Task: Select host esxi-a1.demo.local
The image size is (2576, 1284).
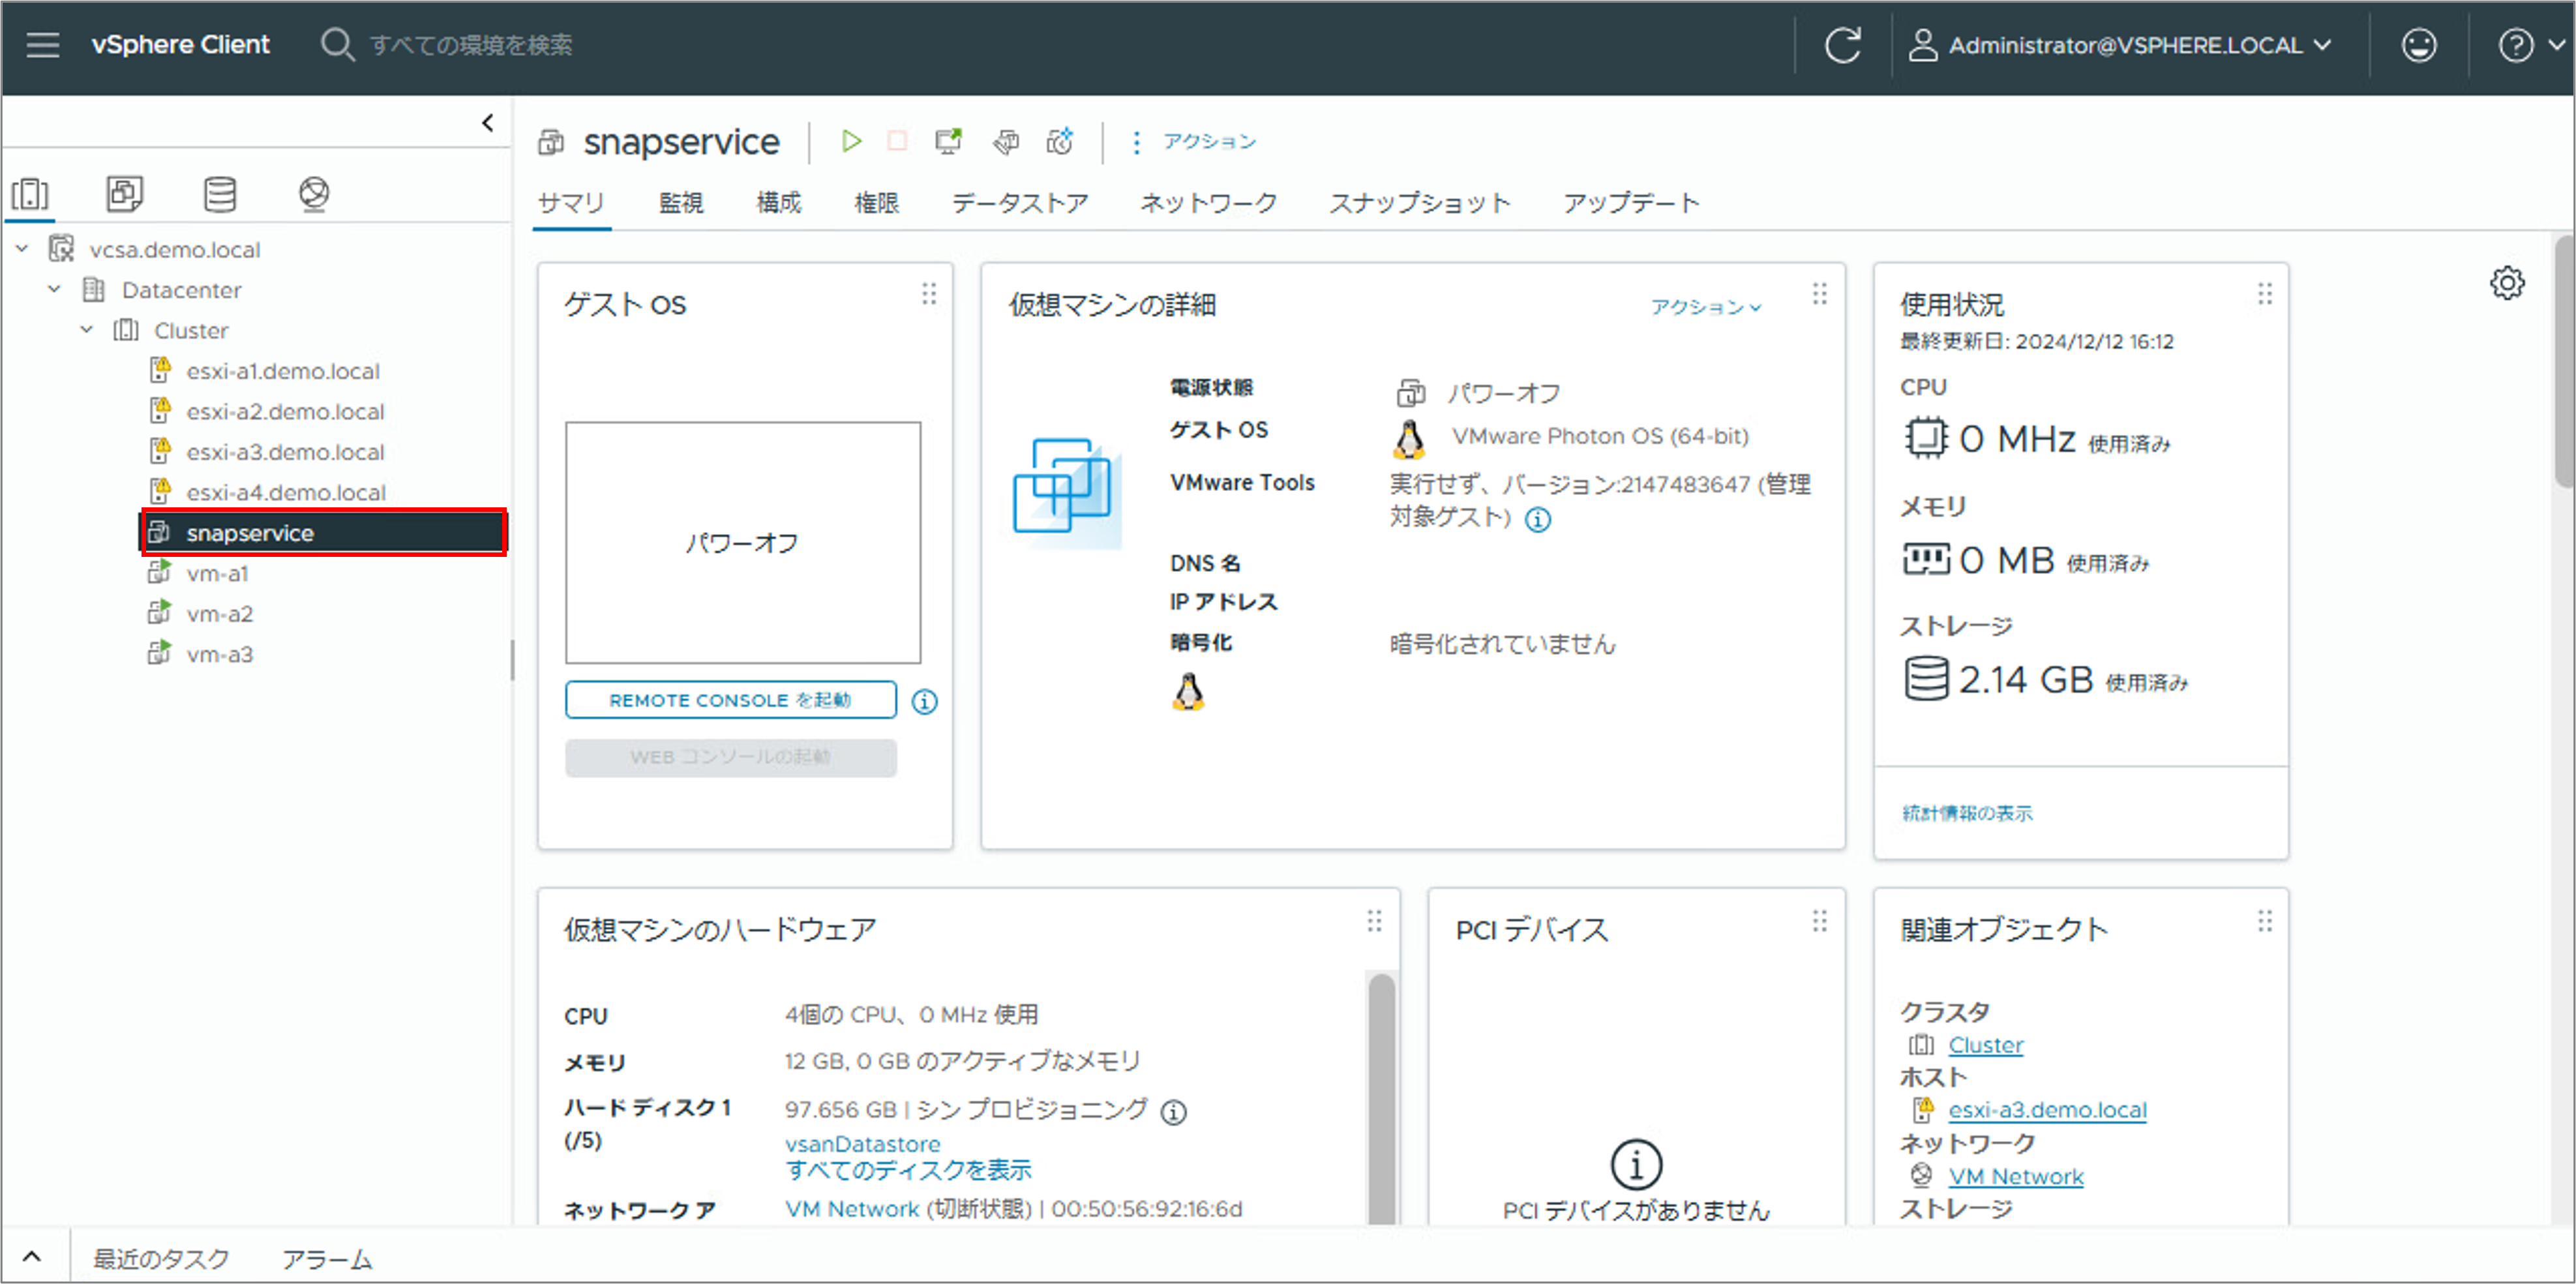Action: tap(283, 371)
